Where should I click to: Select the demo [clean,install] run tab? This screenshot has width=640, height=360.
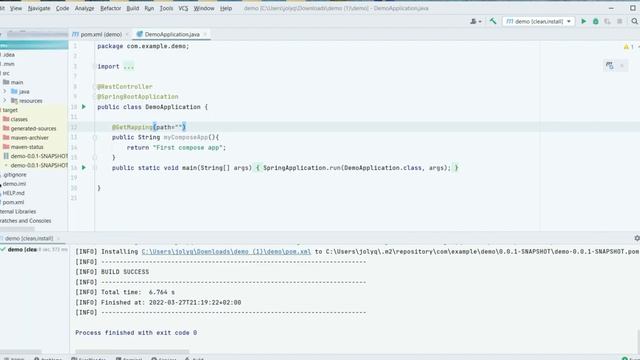[x=29, y=238]
